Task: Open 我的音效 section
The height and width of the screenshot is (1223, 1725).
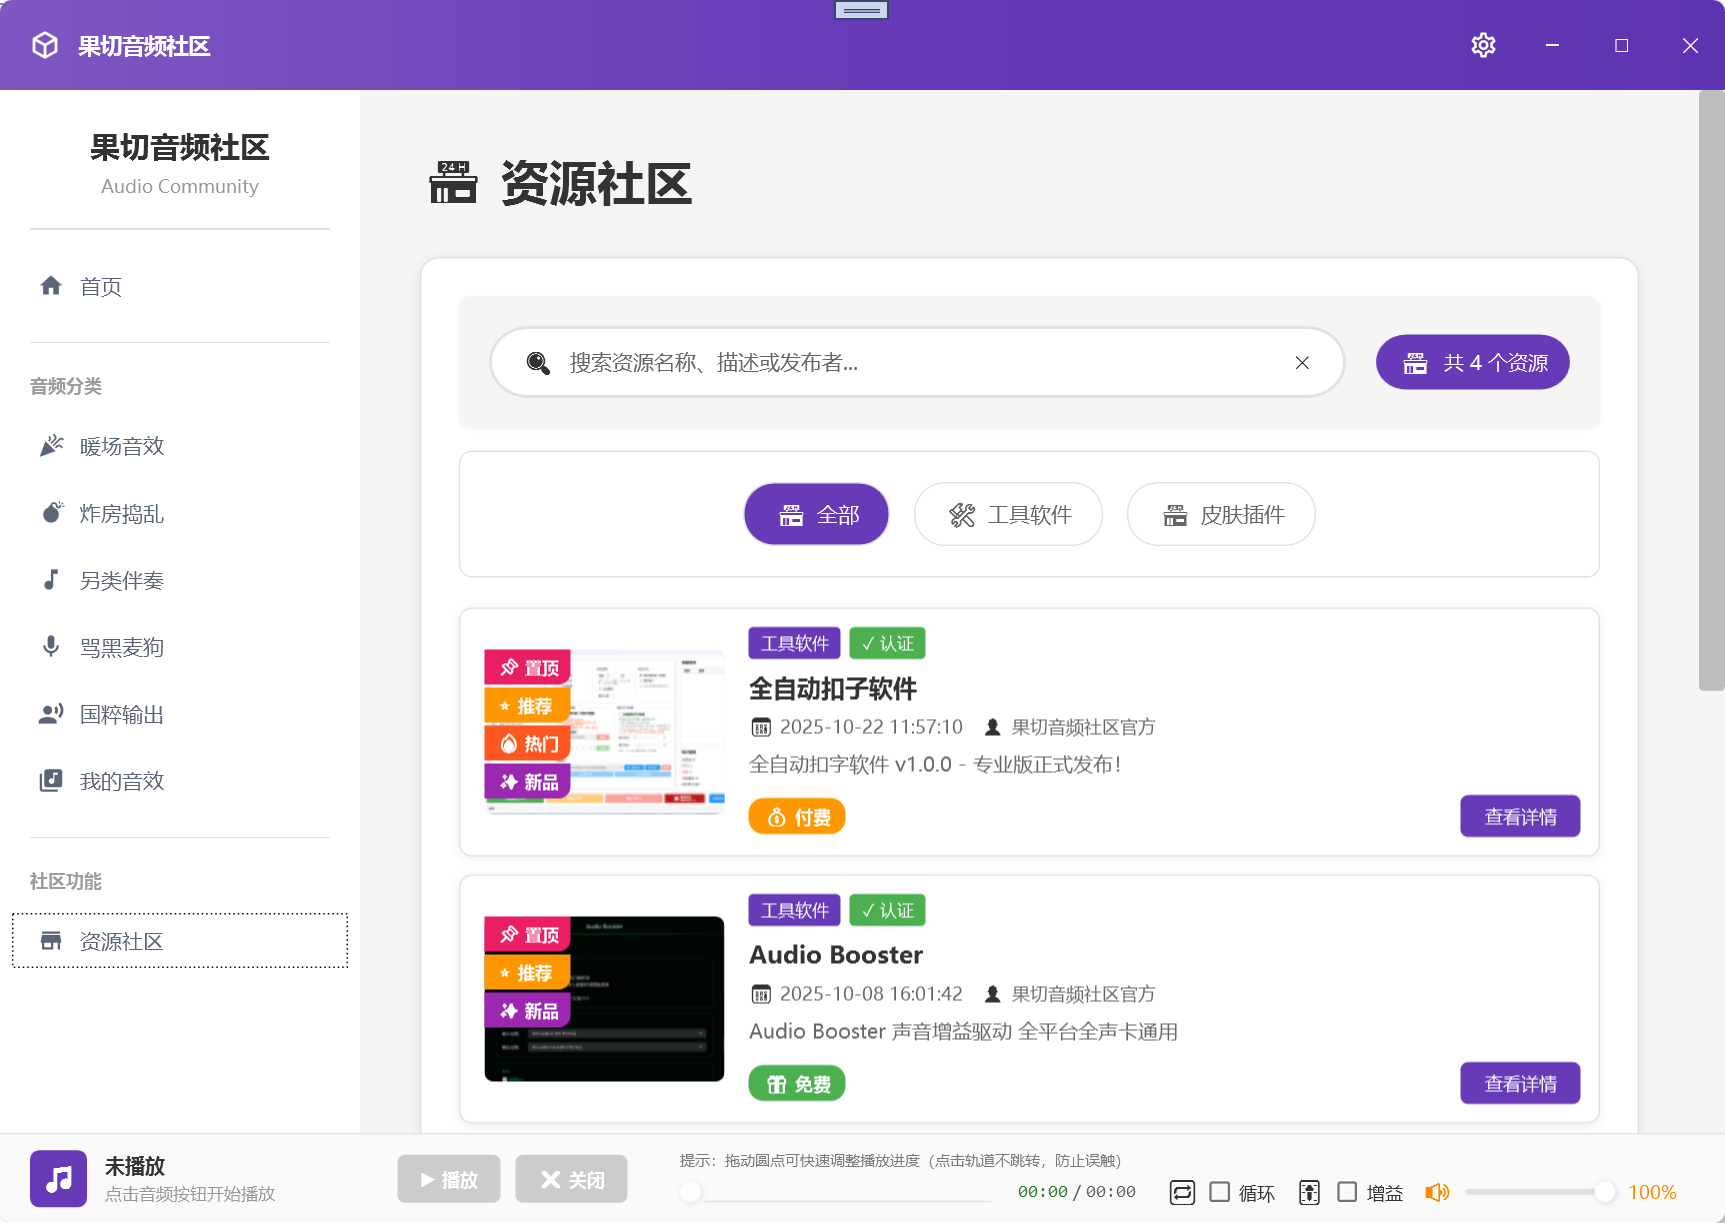Action: coord(121,780)
